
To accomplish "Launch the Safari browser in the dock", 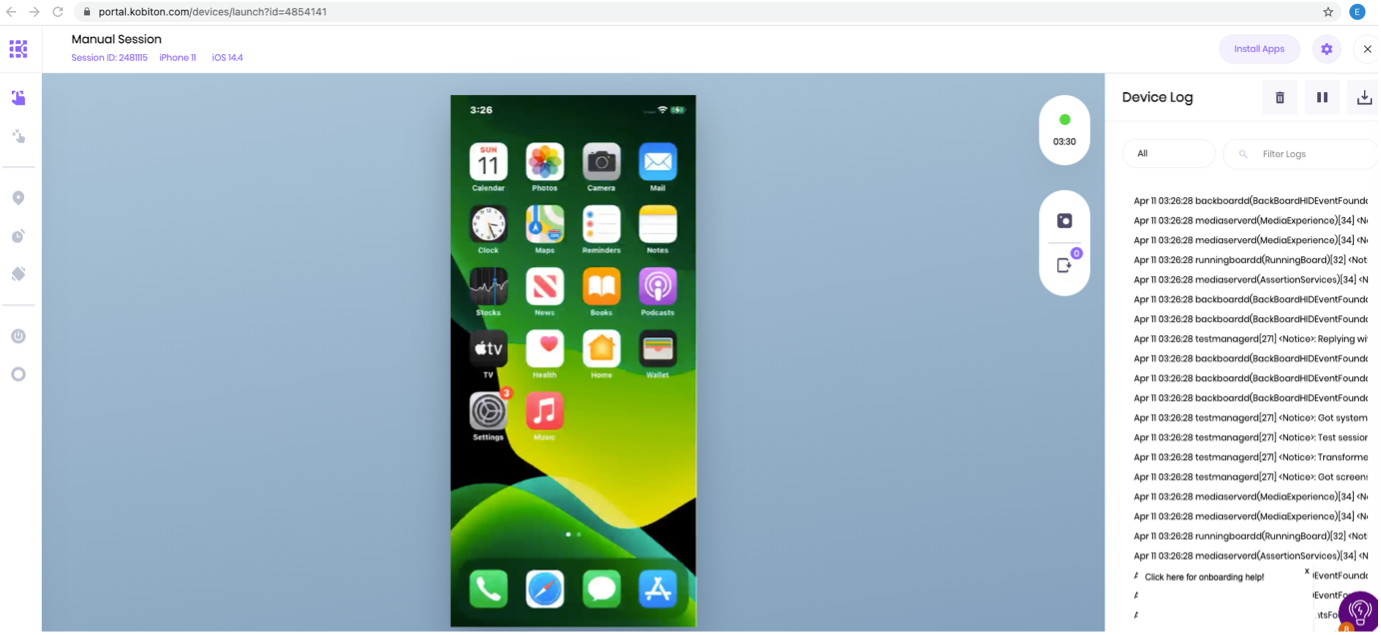I will click(545, 589).
